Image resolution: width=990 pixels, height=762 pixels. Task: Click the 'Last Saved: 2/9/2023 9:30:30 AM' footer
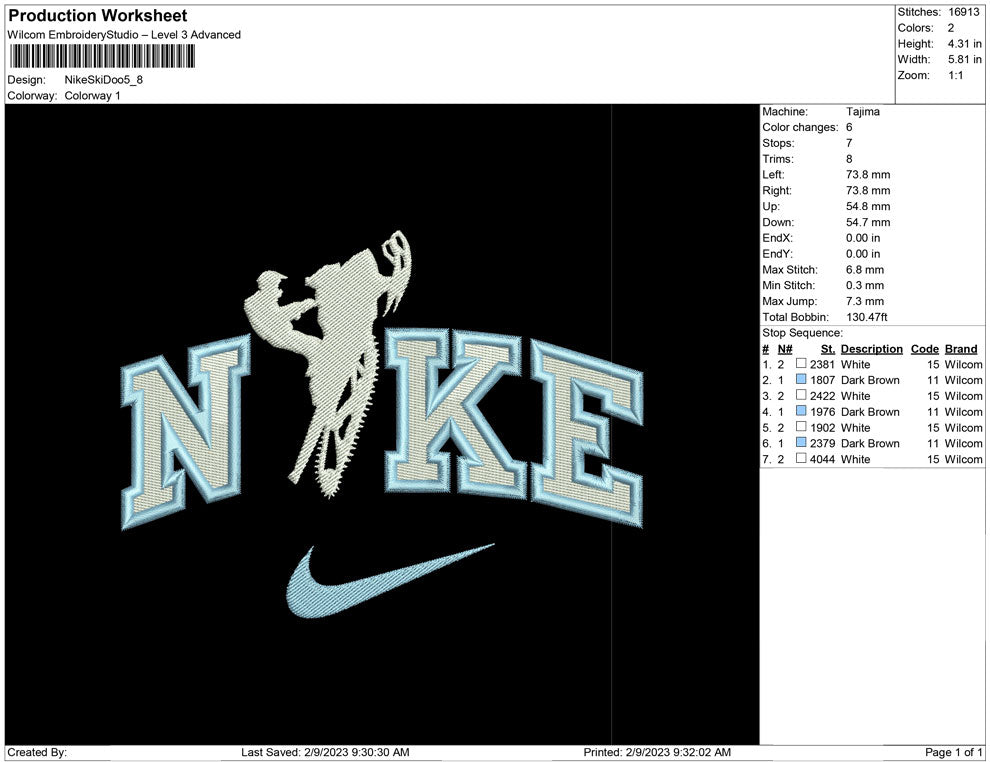coord(325,752)
